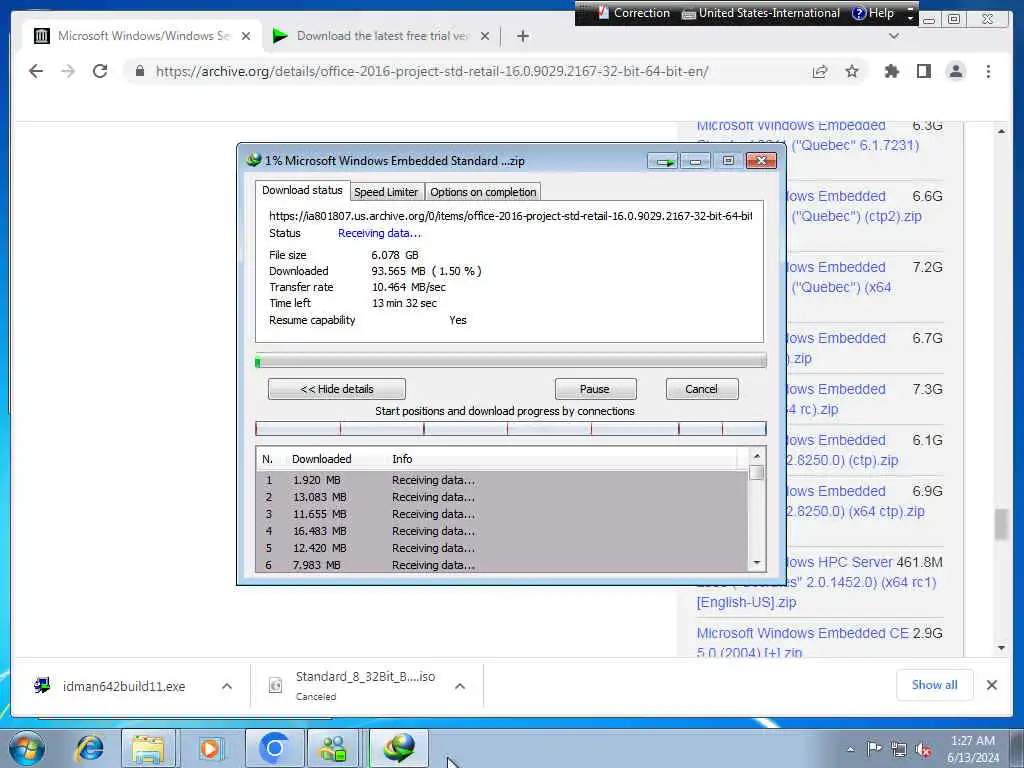Click the address bar URL
Viewport: 1024px width, 768px height.
pyautogui.click(x=432, y=71)
